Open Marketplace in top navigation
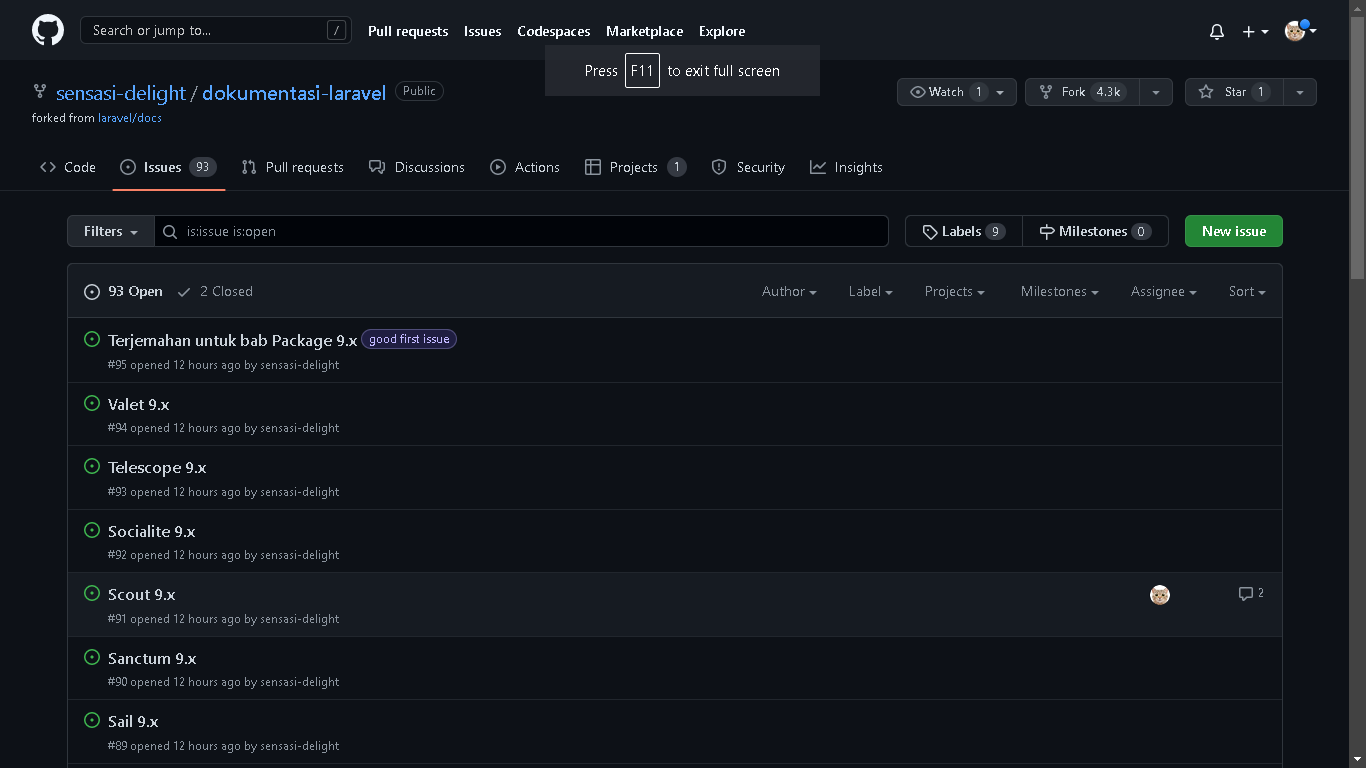1366x768 pixels. click(644, 31)
